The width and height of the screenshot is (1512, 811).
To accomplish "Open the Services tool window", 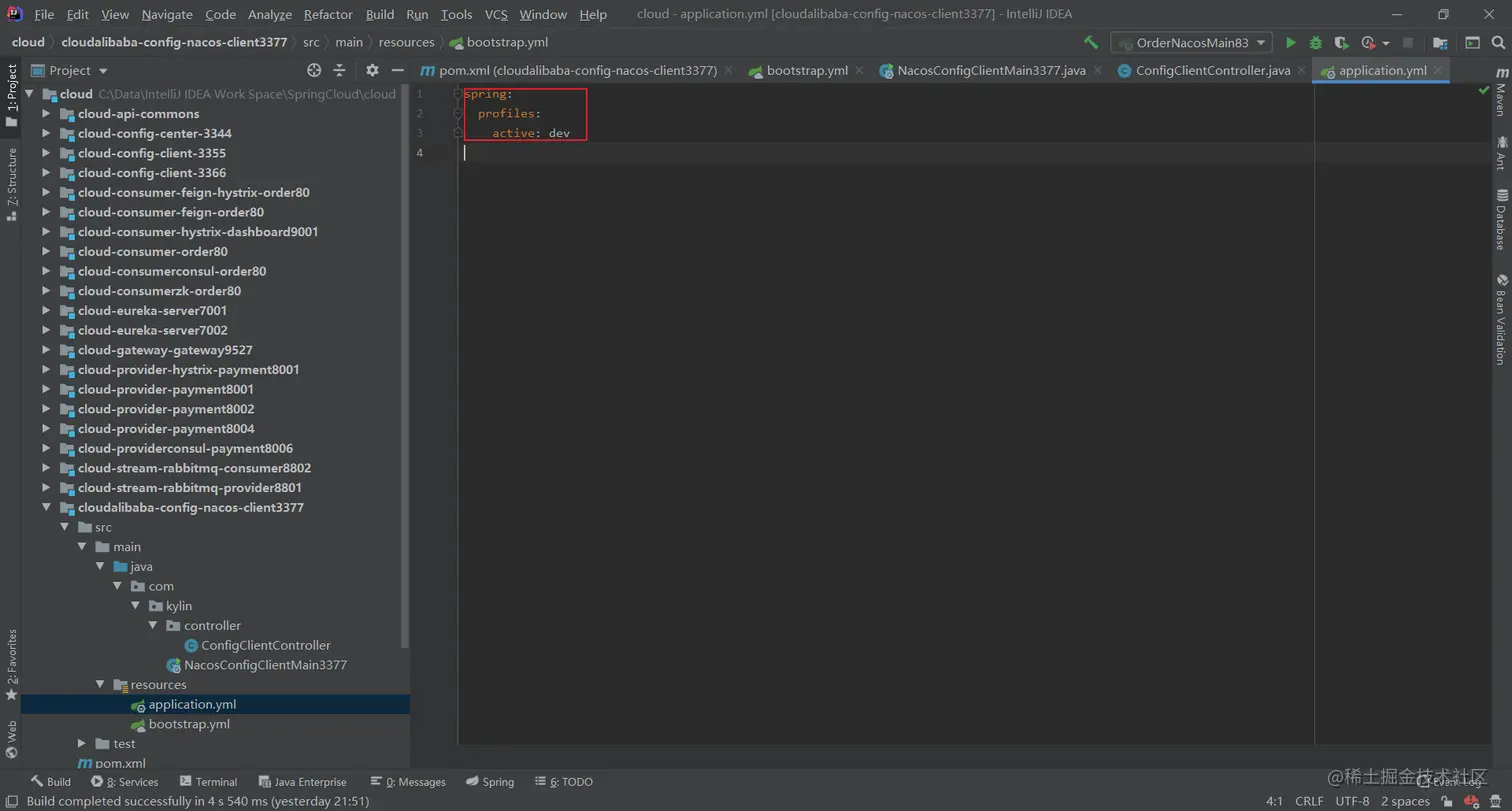I will pos(125,782).
